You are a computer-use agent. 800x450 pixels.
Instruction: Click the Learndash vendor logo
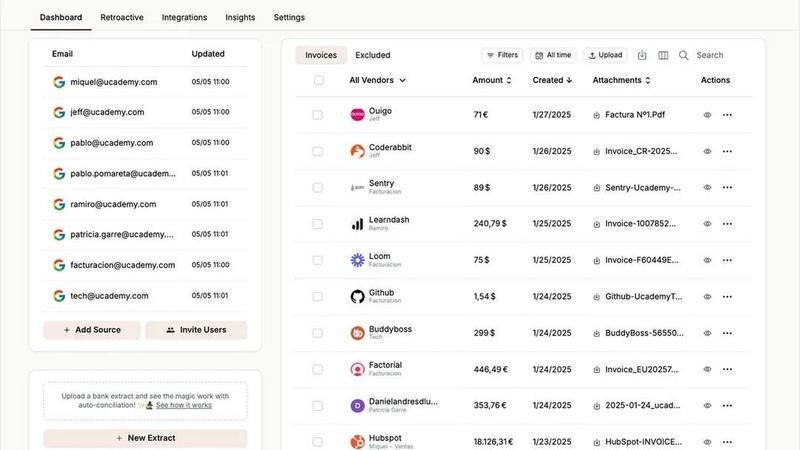357,223
